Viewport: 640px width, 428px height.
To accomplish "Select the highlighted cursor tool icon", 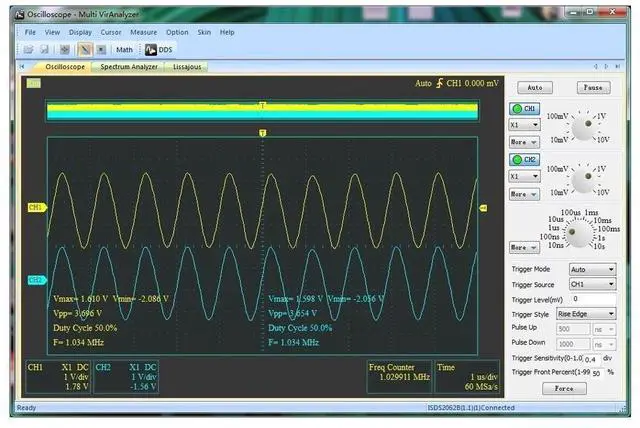I will (x=85, y=48).
